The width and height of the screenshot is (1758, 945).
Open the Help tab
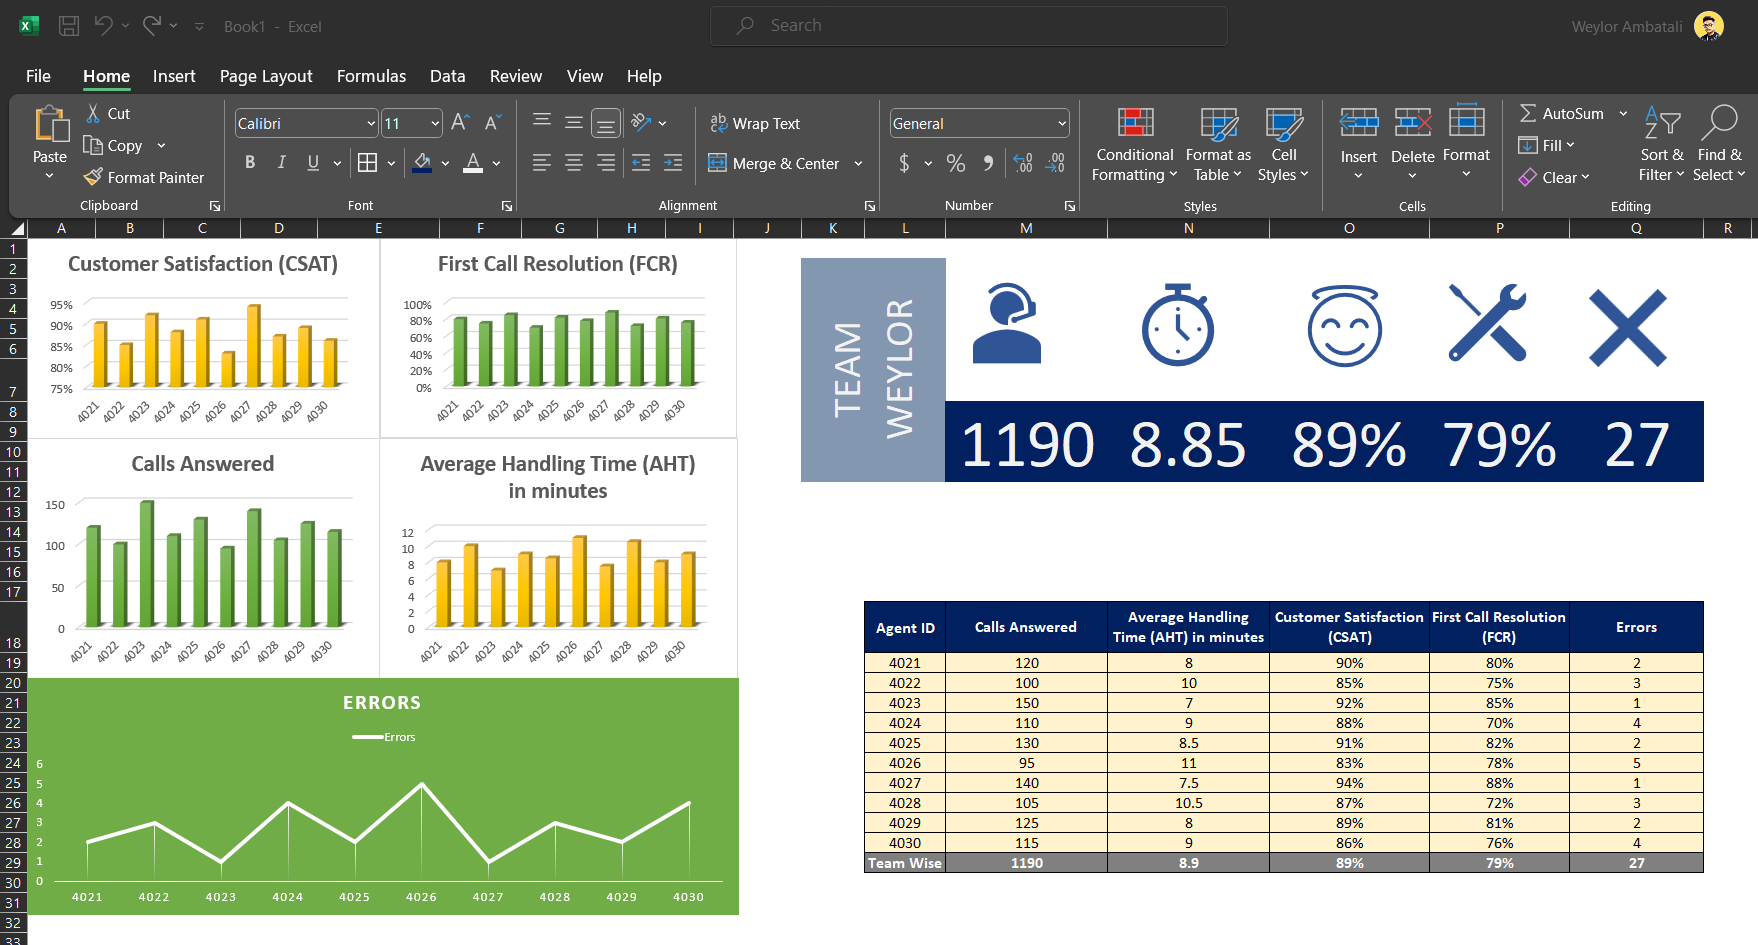(x=644, y=76)
